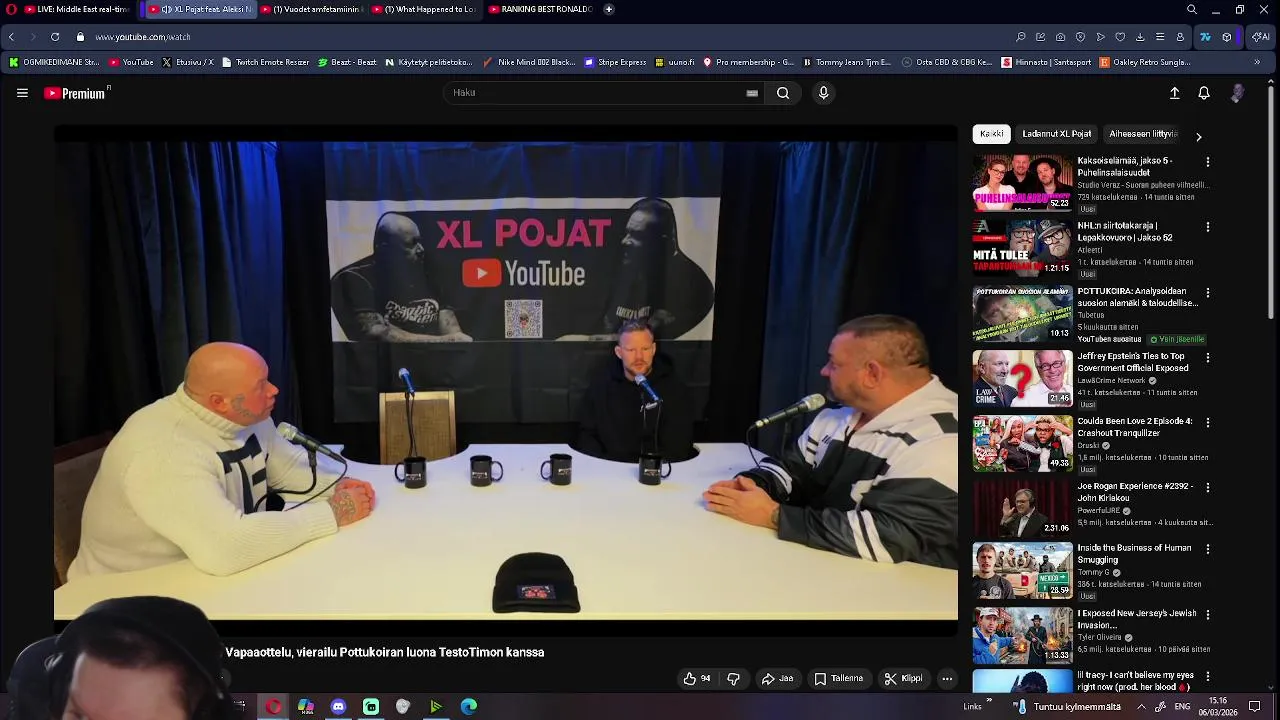Viewport: 1280px width, 720px height.
Task: Switch to LIVE: Middle East browser tab
Action: pyautogui.click(x=77, y=9)
